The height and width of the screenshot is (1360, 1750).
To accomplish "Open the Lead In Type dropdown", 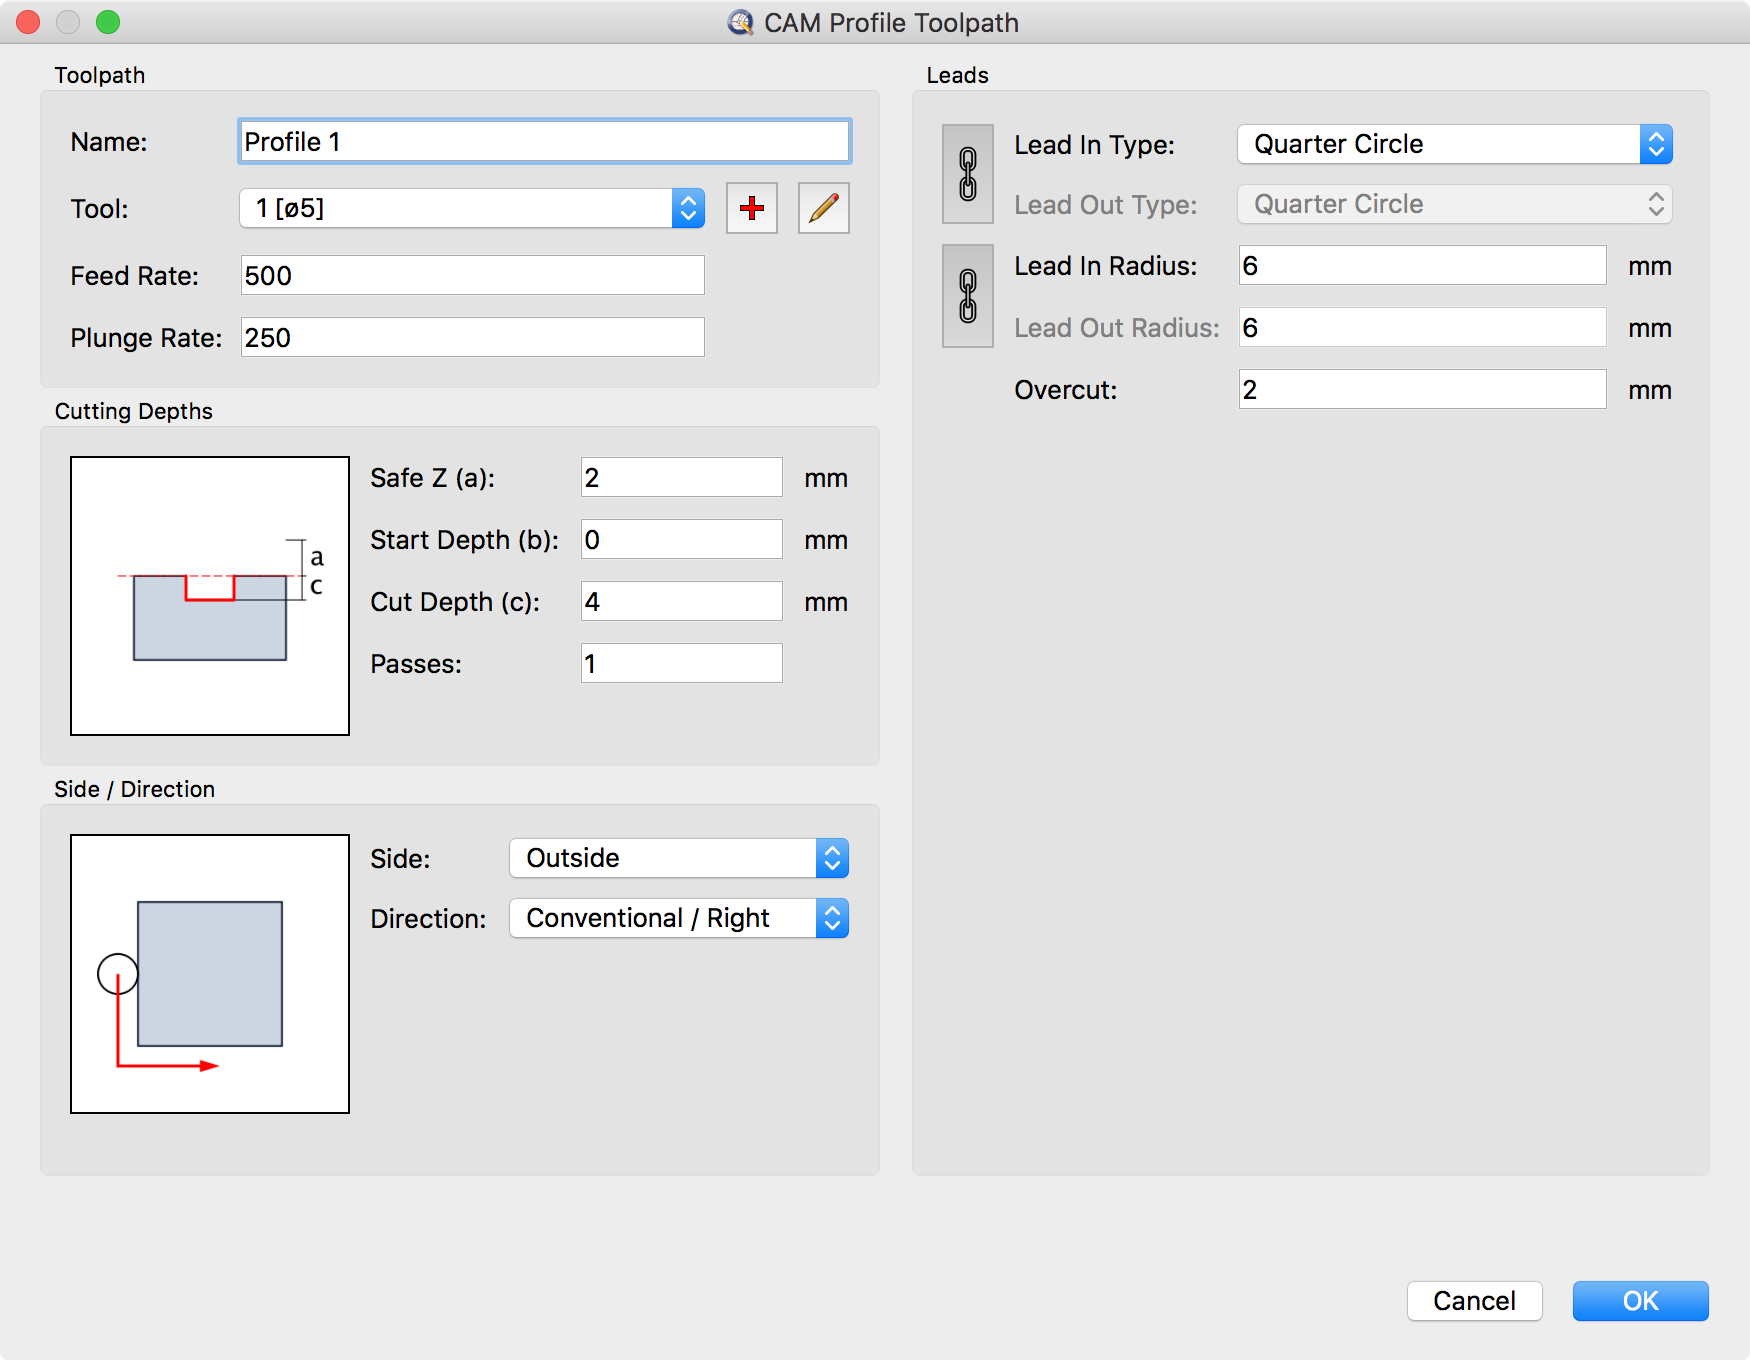I will coord(1454,144).
